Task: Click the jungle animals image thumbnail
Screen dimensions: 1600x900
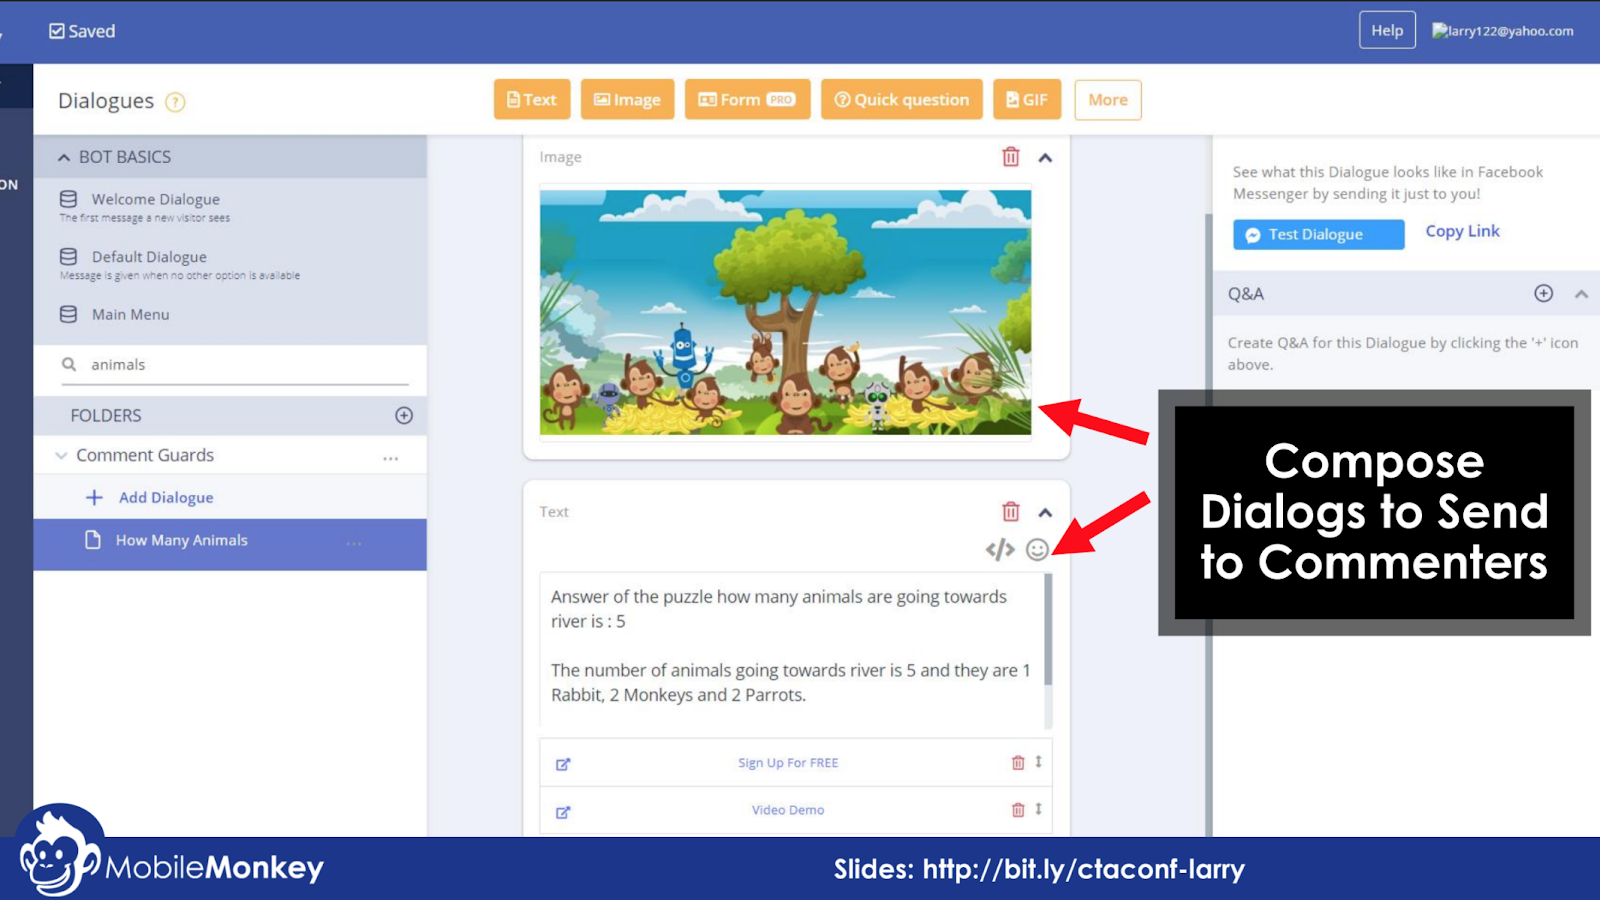Action: 786,312
